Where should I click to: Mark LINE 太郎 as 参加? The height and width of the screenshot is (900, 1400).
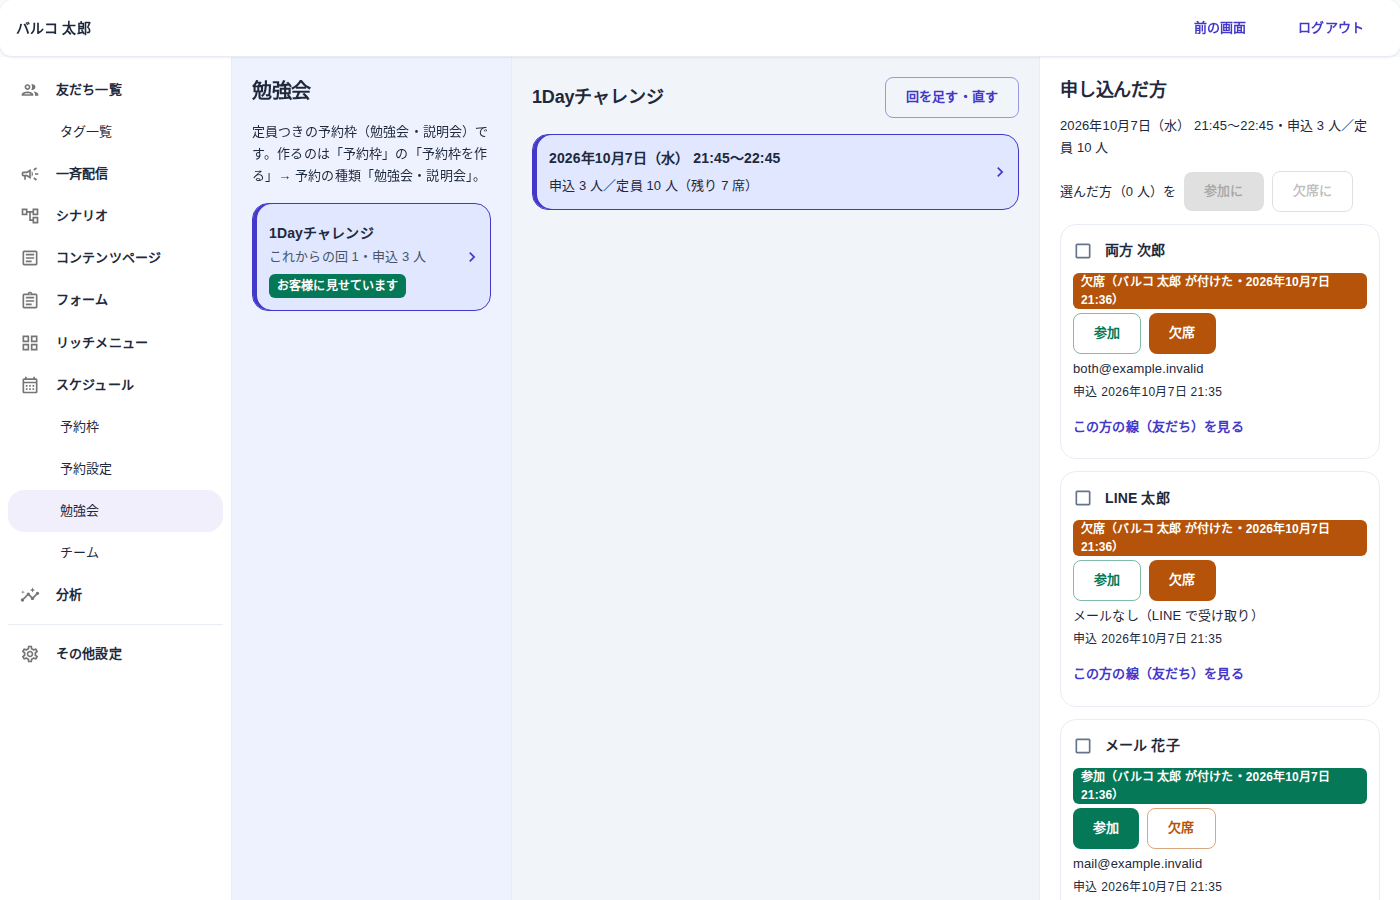(x=1107, y=580)
